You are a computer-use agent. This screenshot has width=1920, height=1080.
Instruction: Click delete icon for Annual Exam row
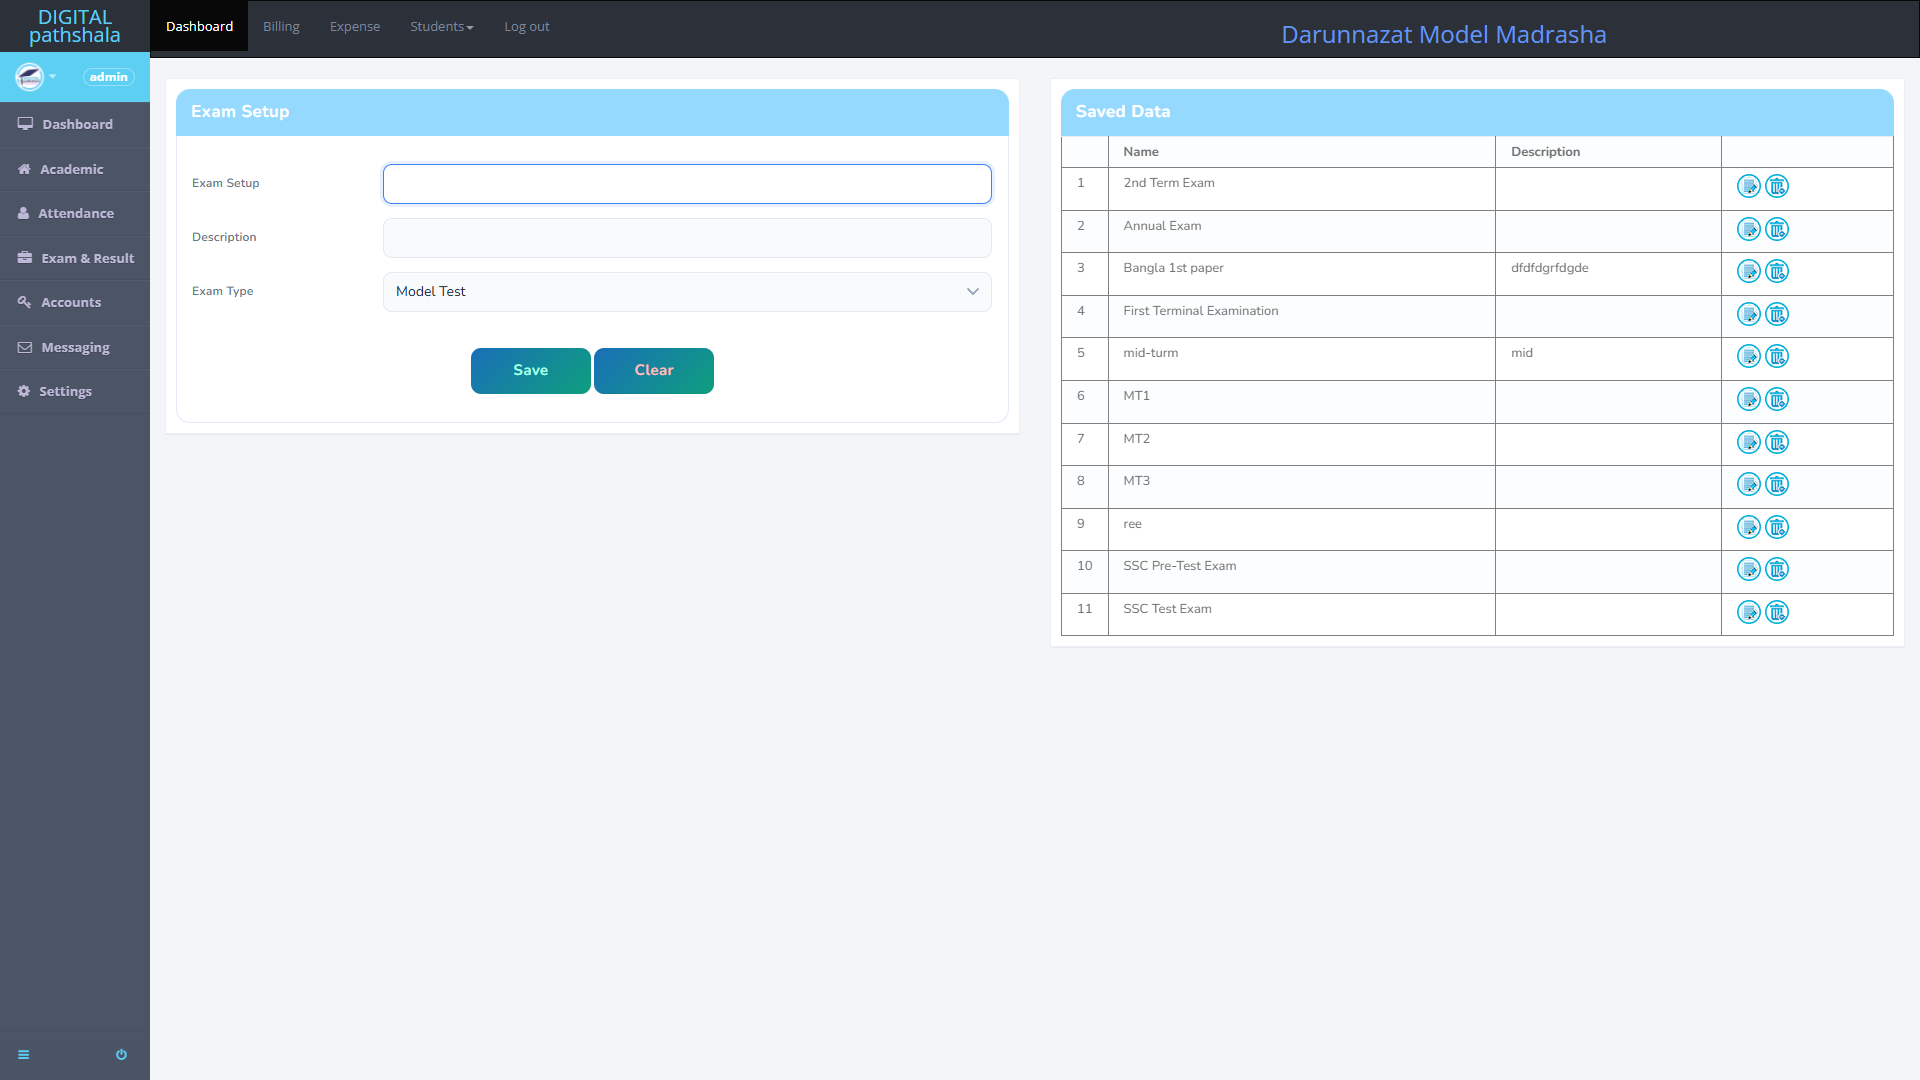1777,230
